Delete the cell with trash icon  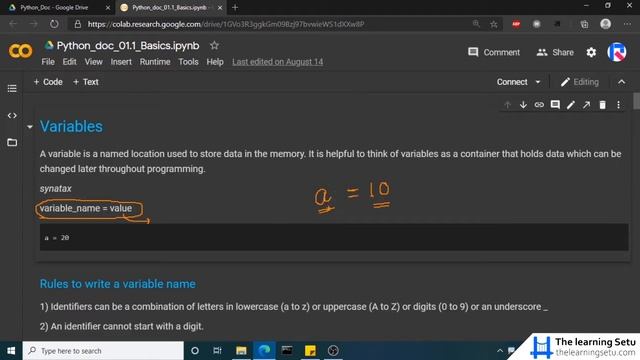tap(602, 105)
